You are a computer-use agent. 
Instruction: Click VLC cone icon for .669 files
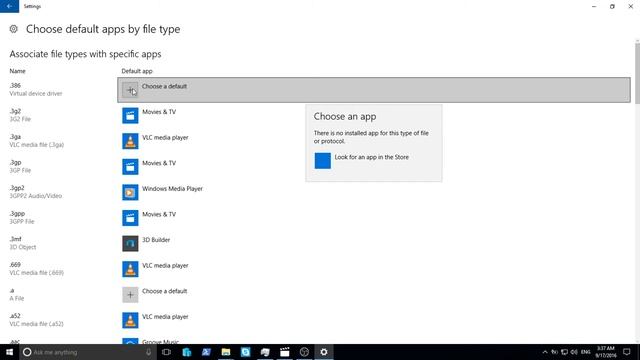tap(130, 269)
